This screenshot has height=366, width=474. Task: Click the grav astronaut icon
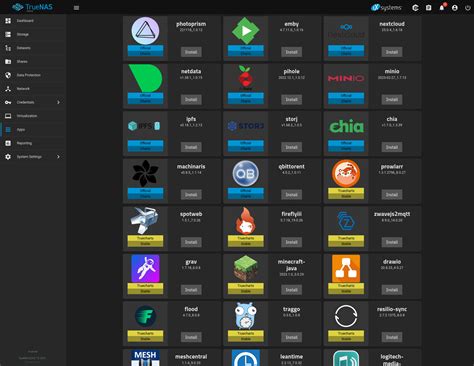(x=145, y=268)
